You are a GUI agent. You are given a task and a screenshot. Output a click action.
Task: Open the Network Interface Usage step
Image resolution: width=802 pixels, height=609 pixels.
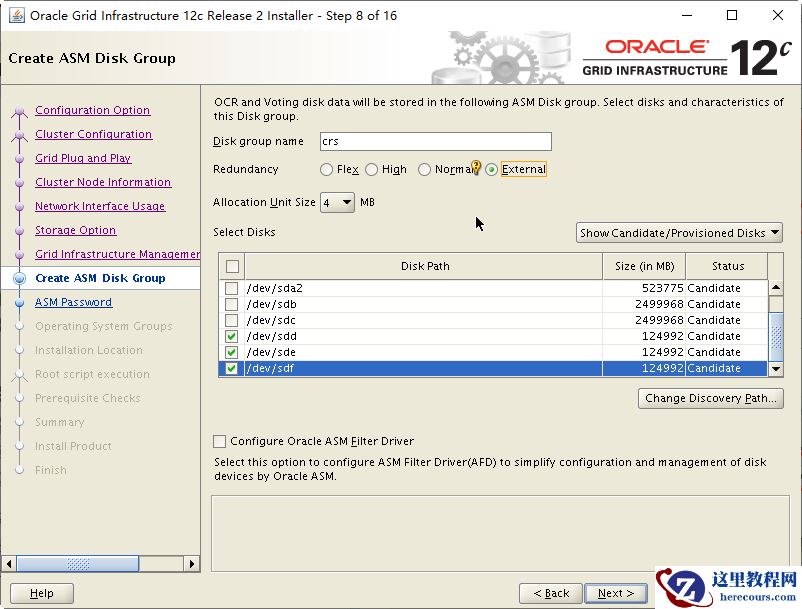coord(100,207)
